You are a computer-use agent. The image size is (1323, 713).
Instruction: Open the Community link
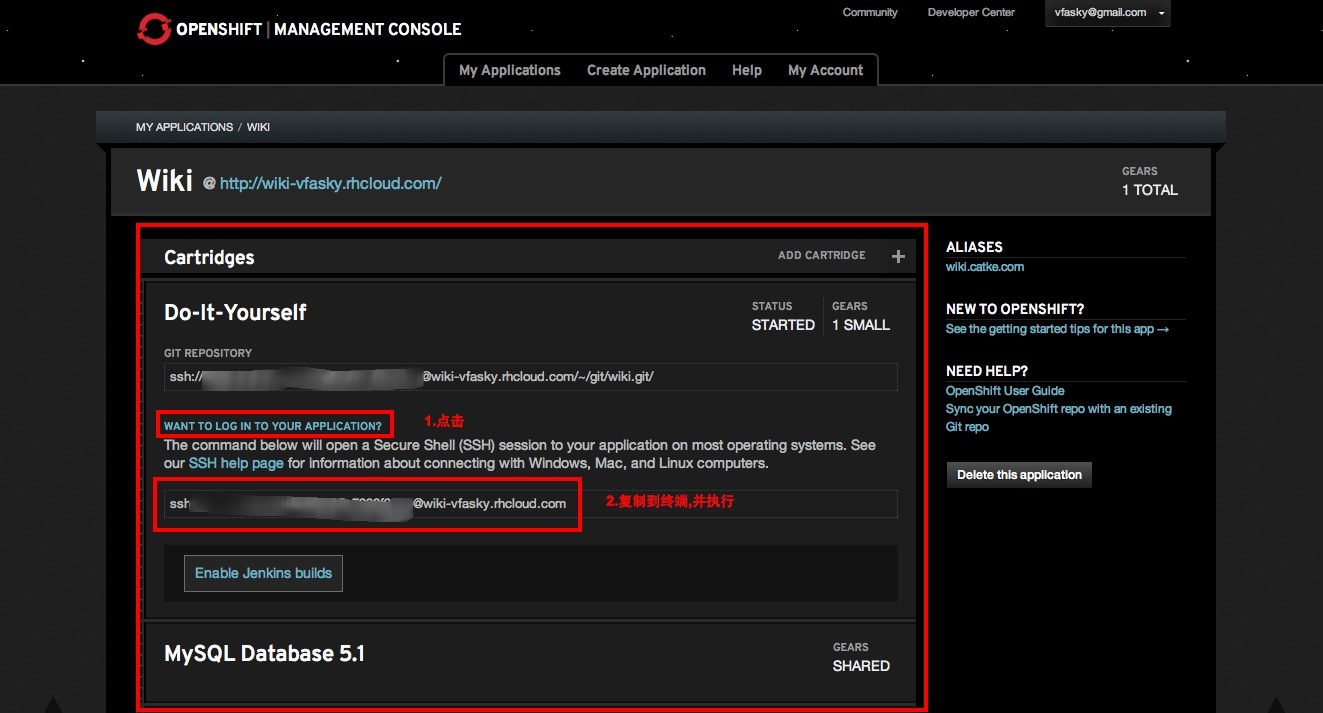pyautogui.click(x=870, y=13)
